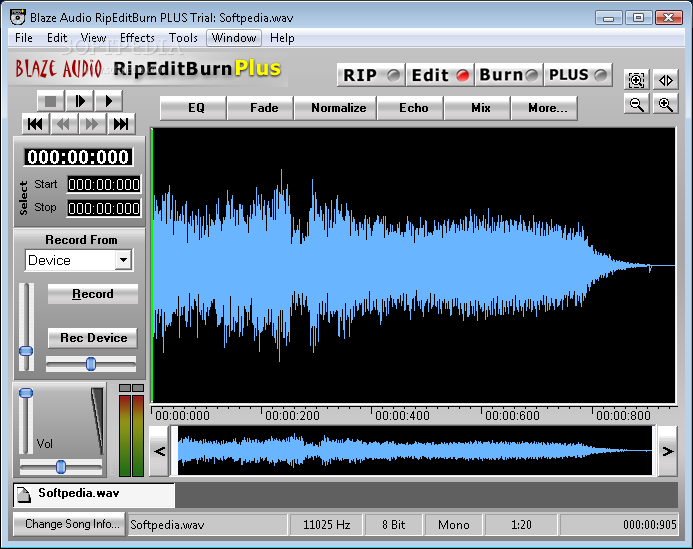The width and height of the screenshot is (693, 549).
Task: Click the Softpedia.wav file icon
Action: (24, 495)
